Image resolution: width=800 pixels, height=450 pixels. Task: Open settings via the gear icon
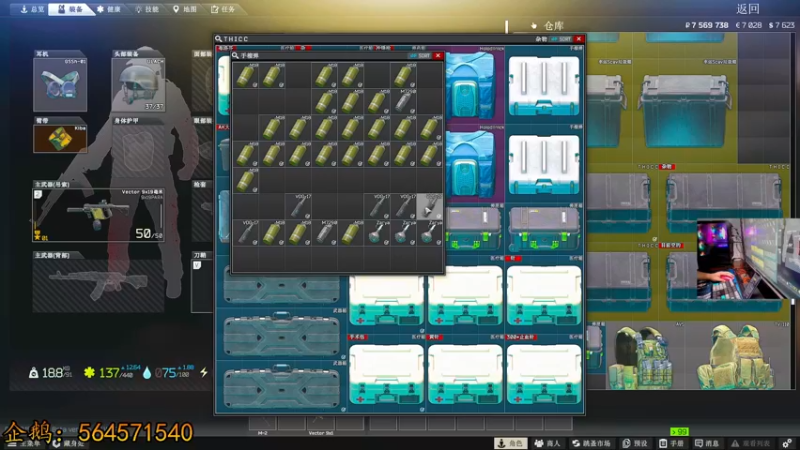(x=787, y=443)
